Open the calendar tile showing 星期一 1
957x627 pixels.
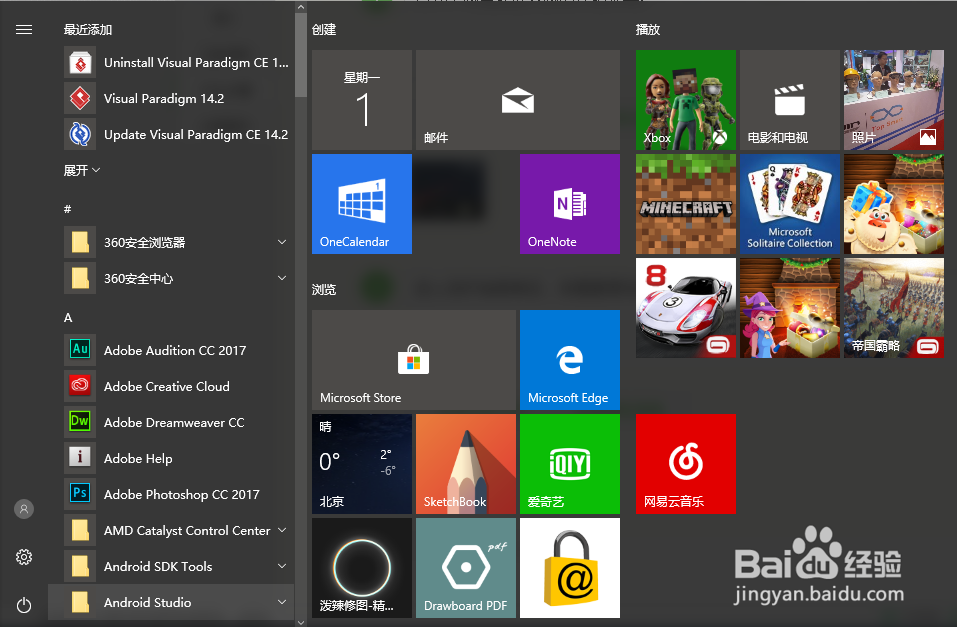[x=362, y=100]
